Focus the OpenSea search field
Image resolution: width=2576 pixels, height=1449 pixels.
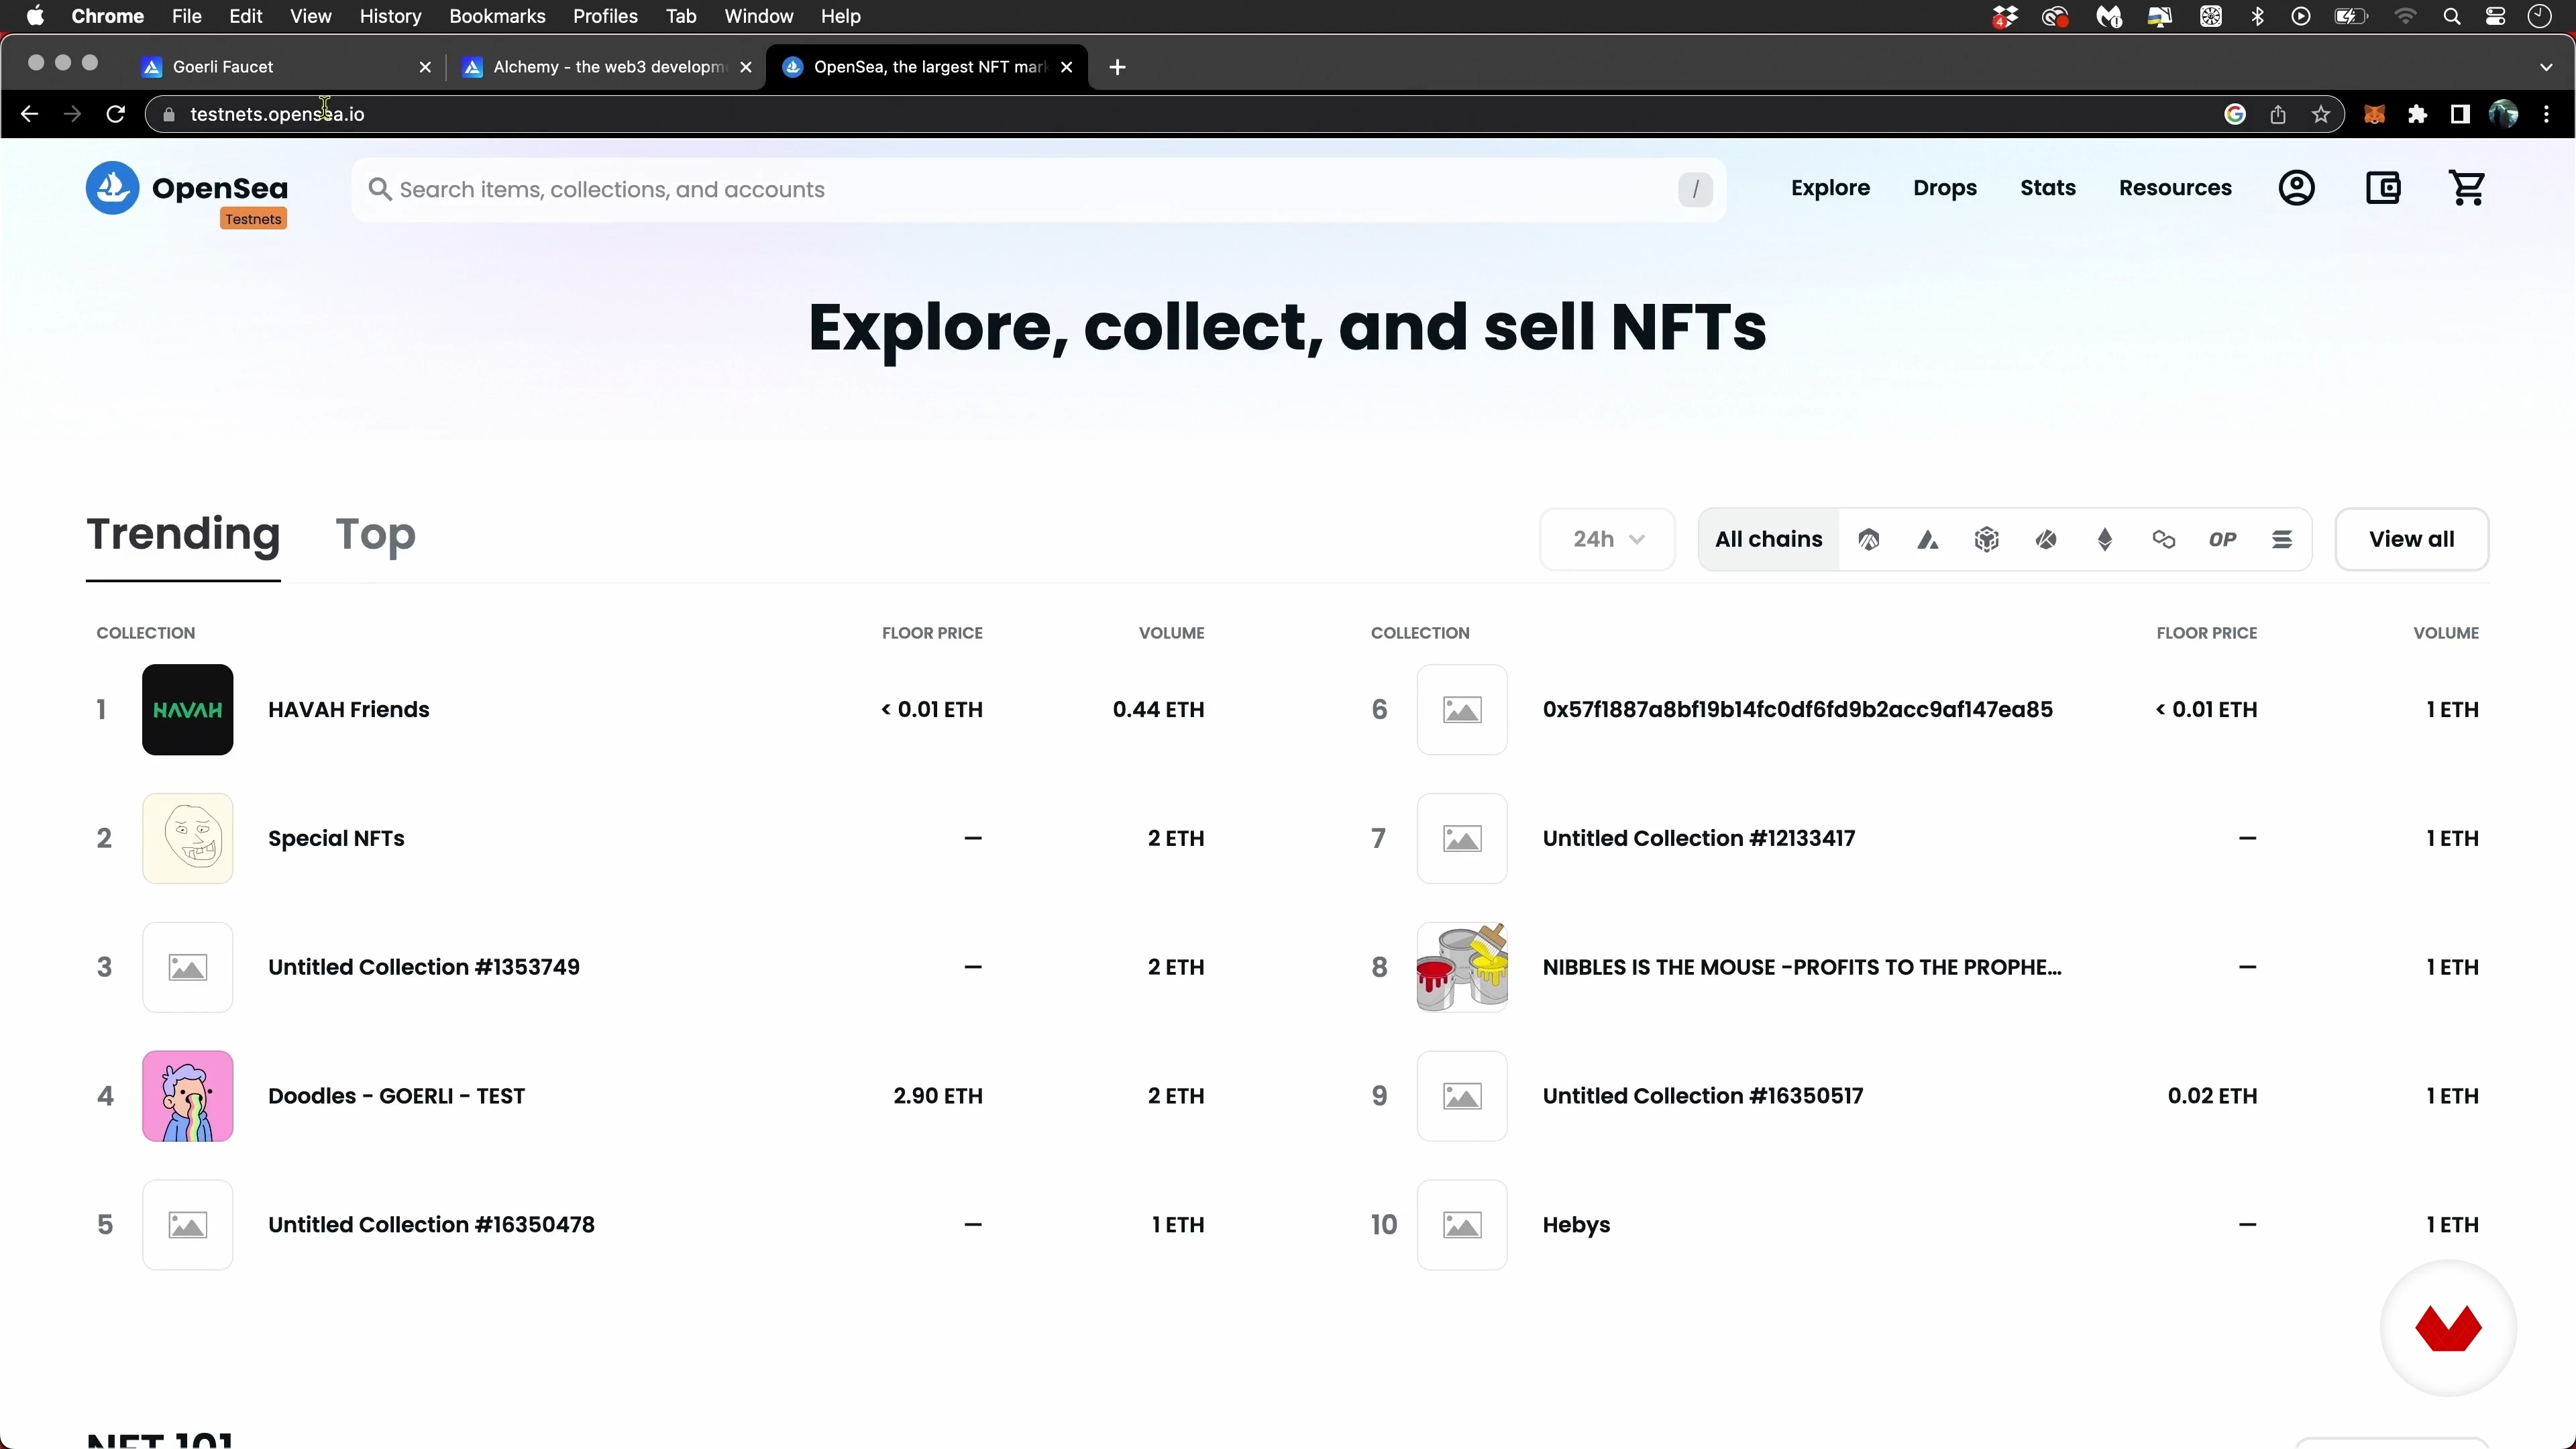[x=1038, y=190]
